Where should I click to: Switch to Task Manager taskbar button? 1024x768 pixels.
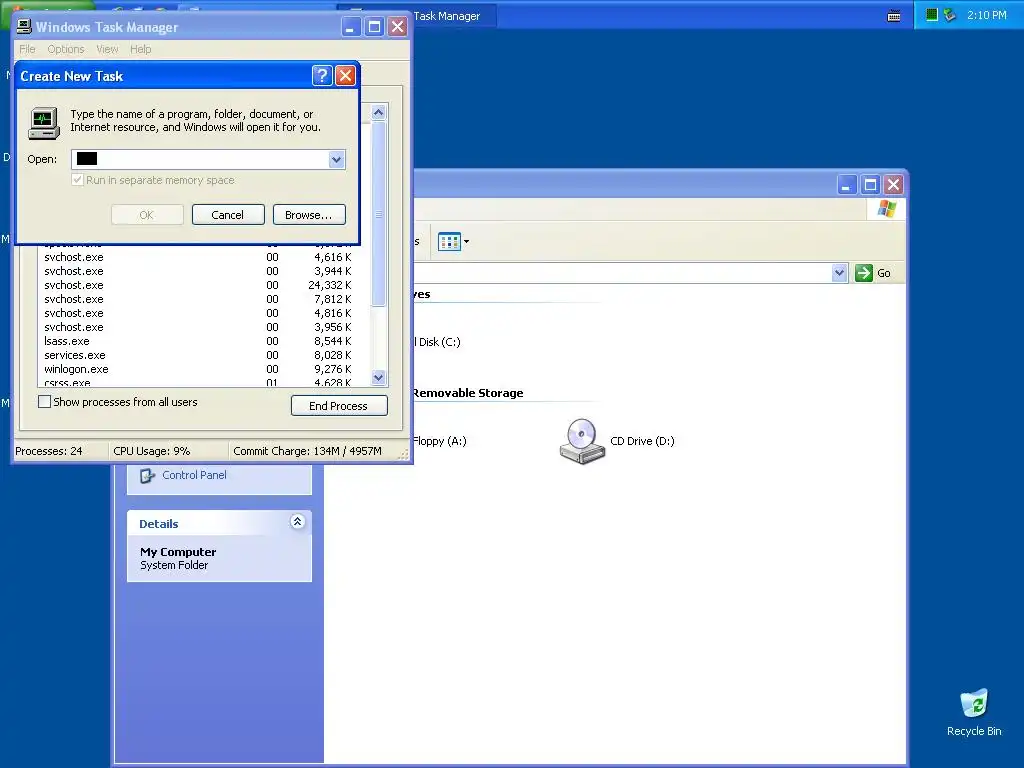click(x=418, y=16)
